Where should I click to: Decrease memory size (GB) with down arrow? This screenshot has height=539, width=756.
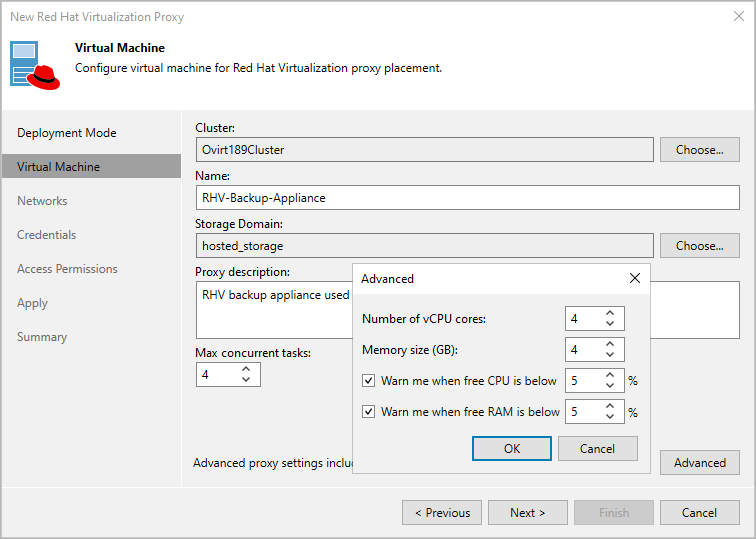[610, 354]
